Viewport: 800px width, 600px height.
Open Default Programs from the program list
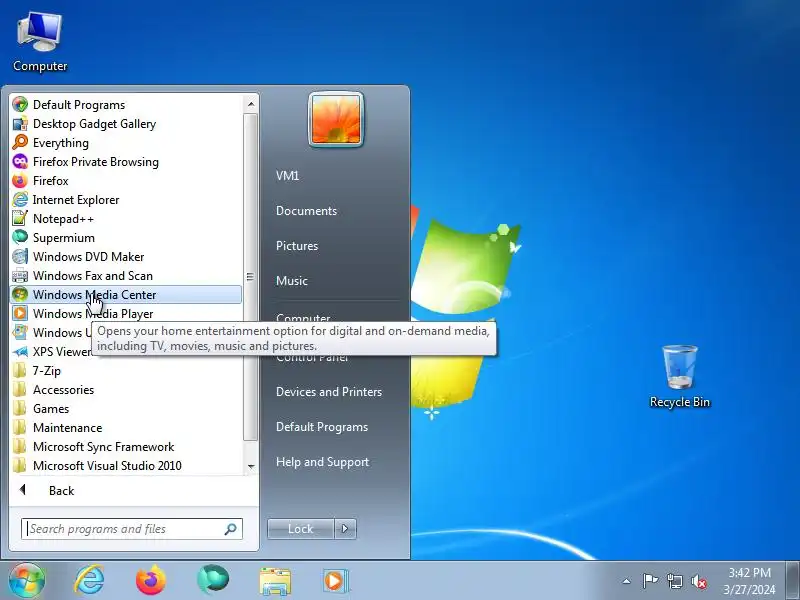coord(126,105)
